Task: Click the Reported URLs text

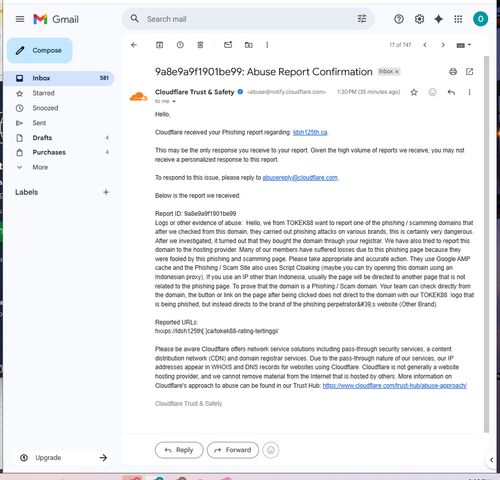Action: coord(176,322)
